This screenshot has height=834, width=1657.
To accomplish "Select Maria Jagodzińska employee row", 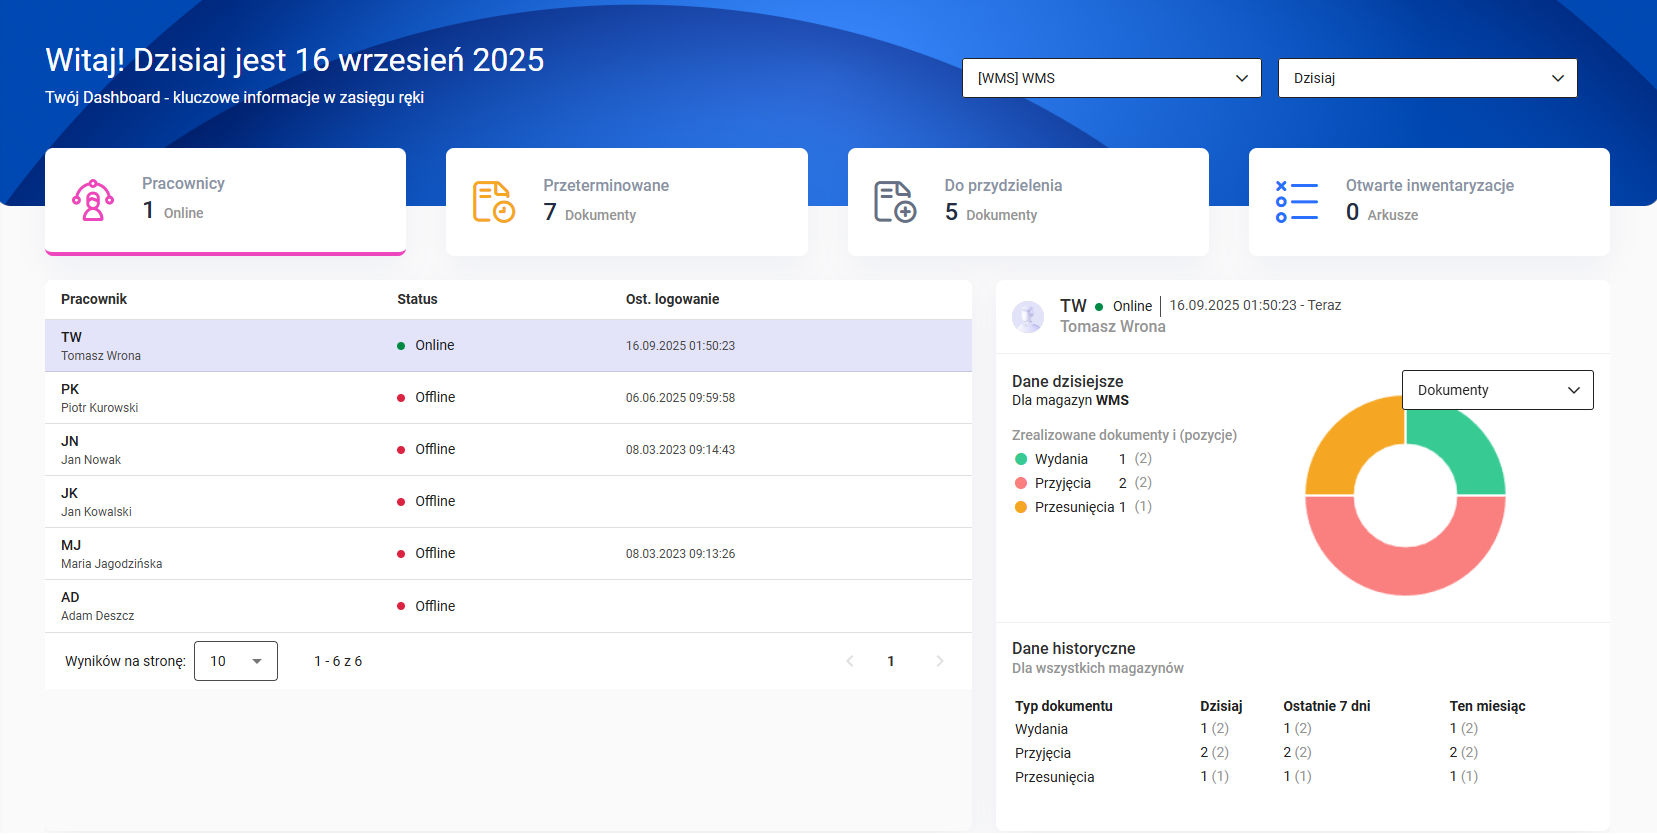I will (x=508, y=554).
